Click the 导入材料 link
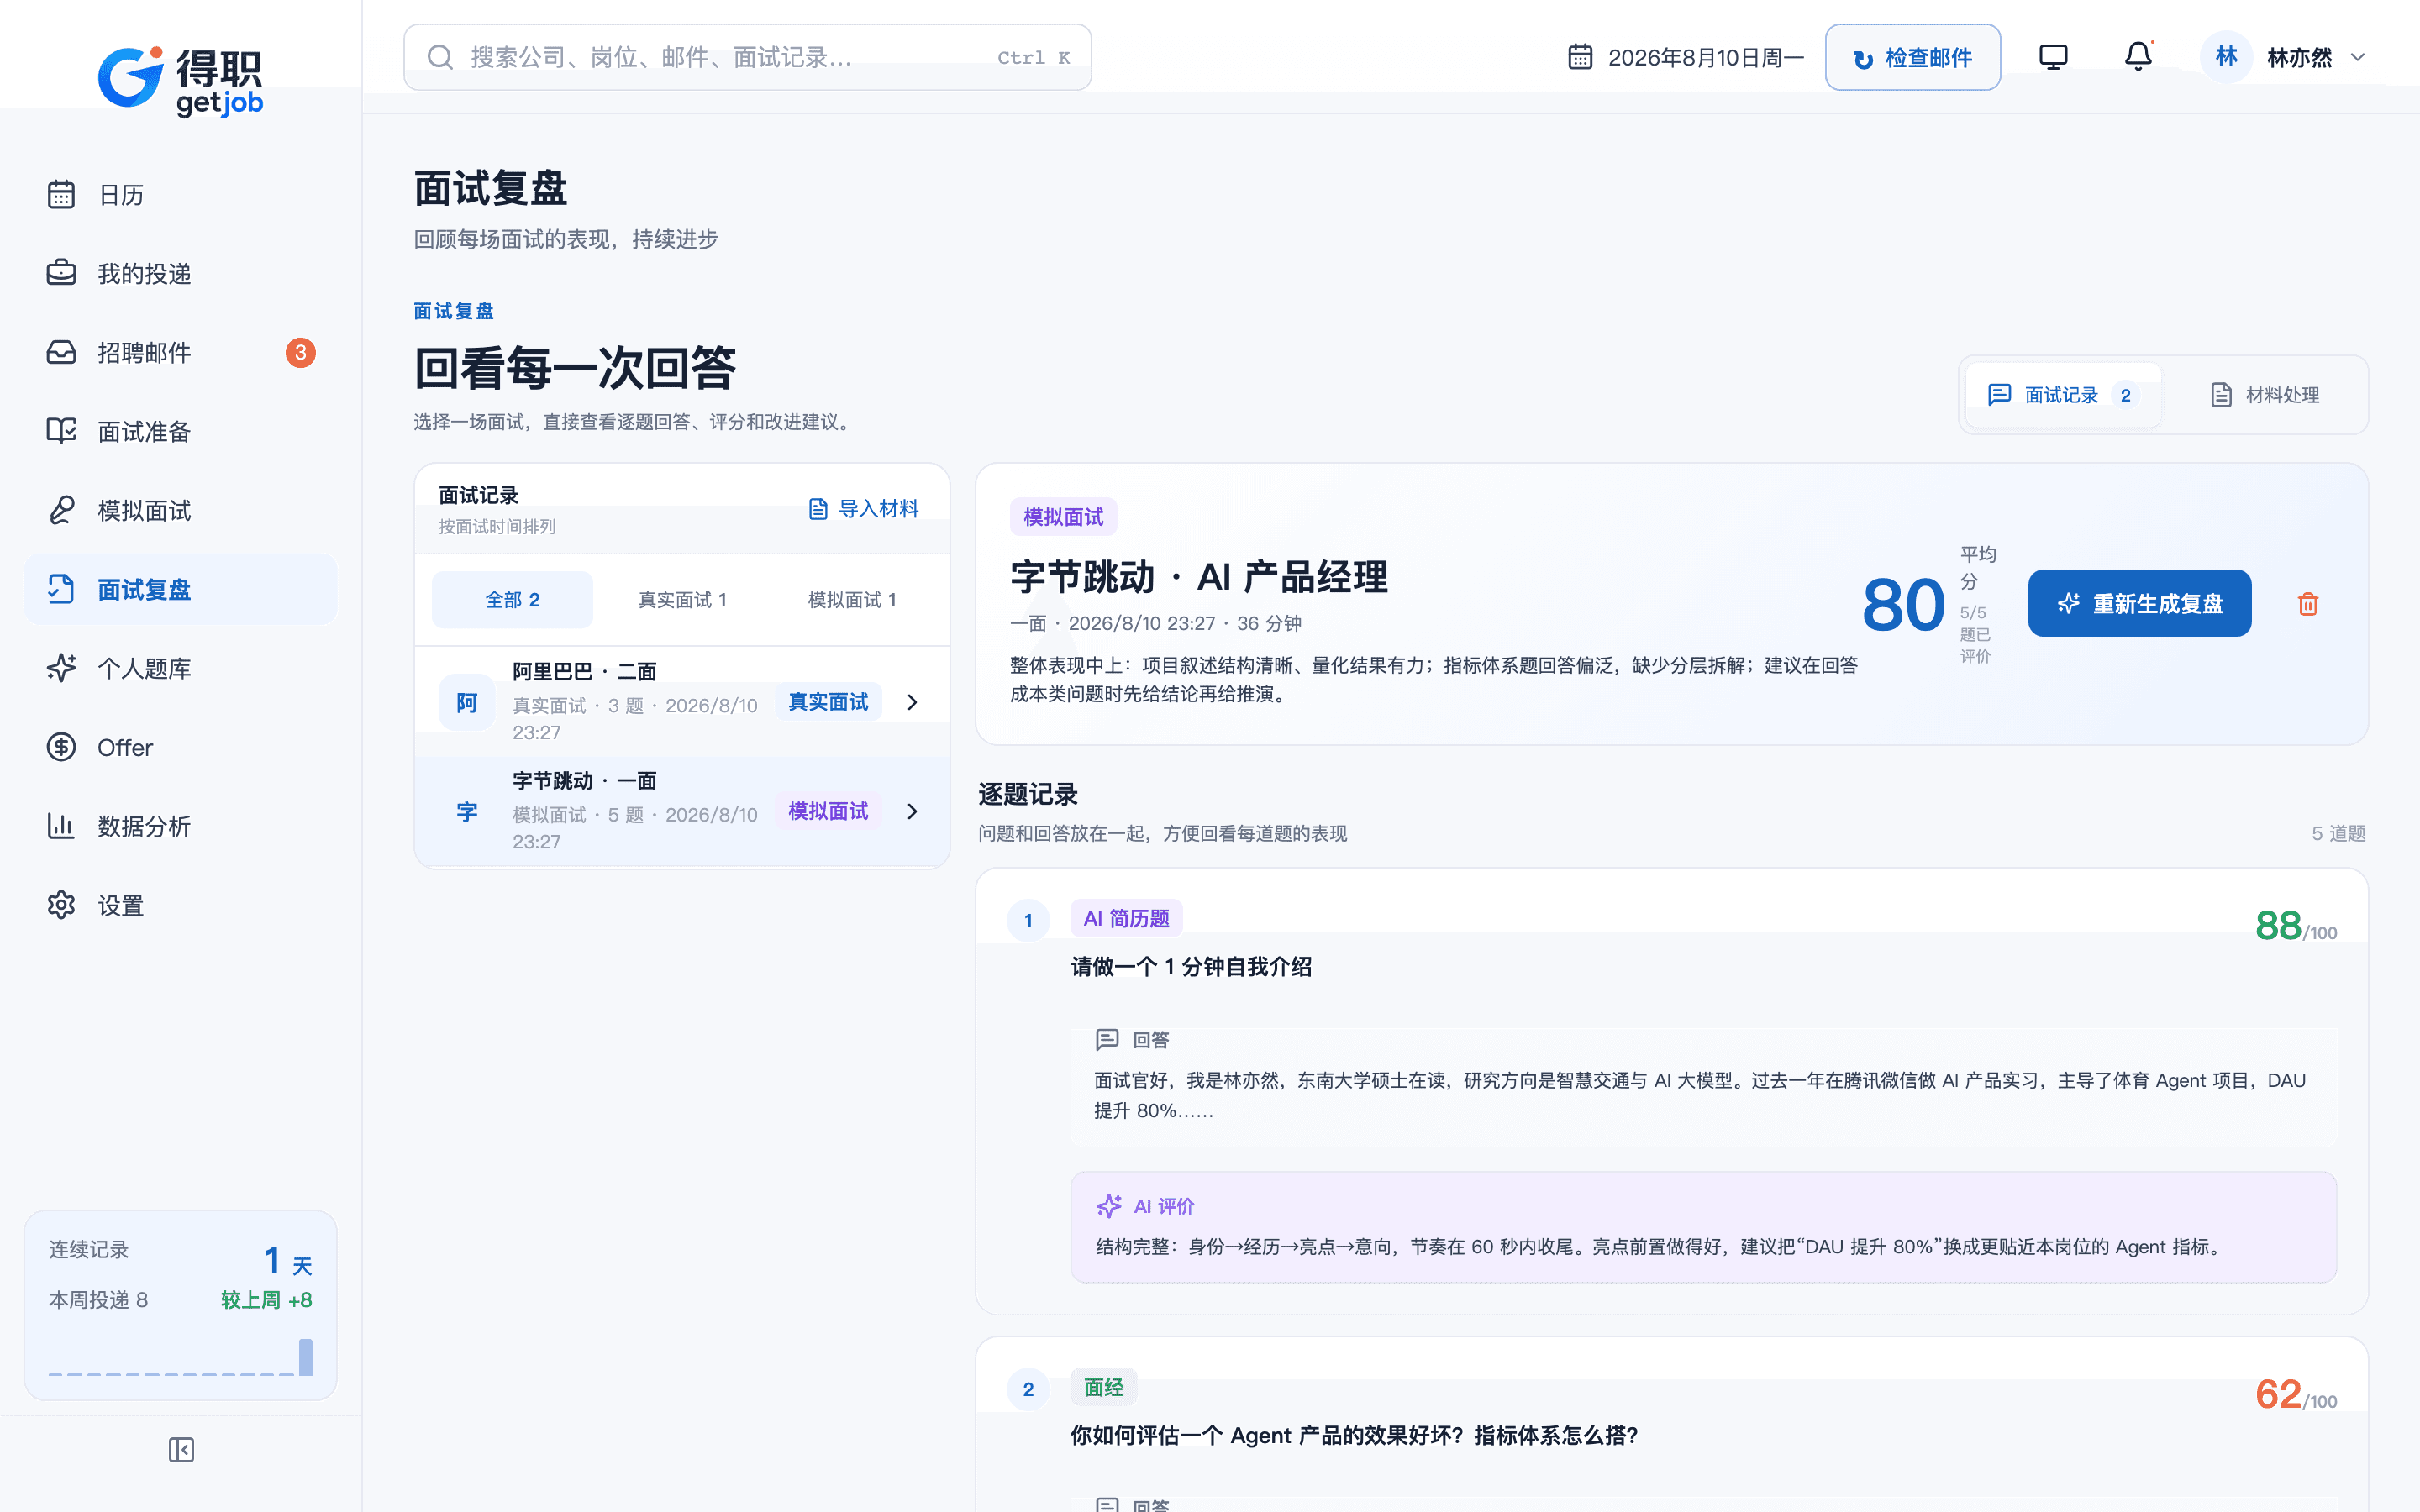Viewport: 2420px width, 1512px height. coord(863,509)
